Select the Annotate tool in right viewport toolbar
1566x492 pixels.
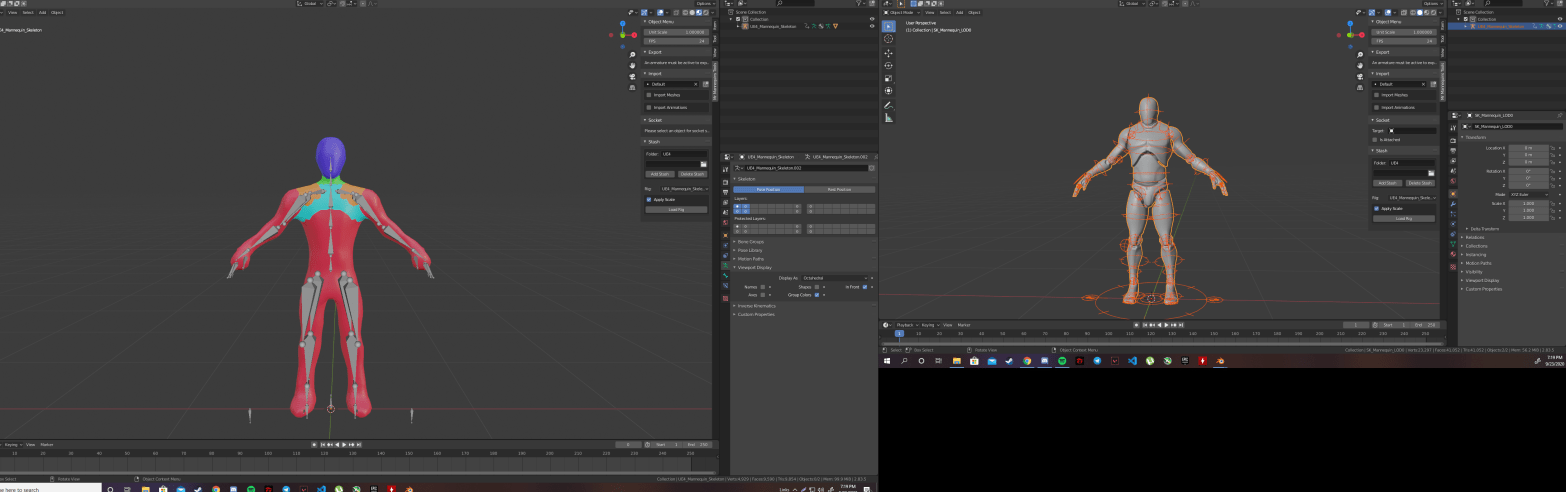pyautogui.click(x=888, y=104)
